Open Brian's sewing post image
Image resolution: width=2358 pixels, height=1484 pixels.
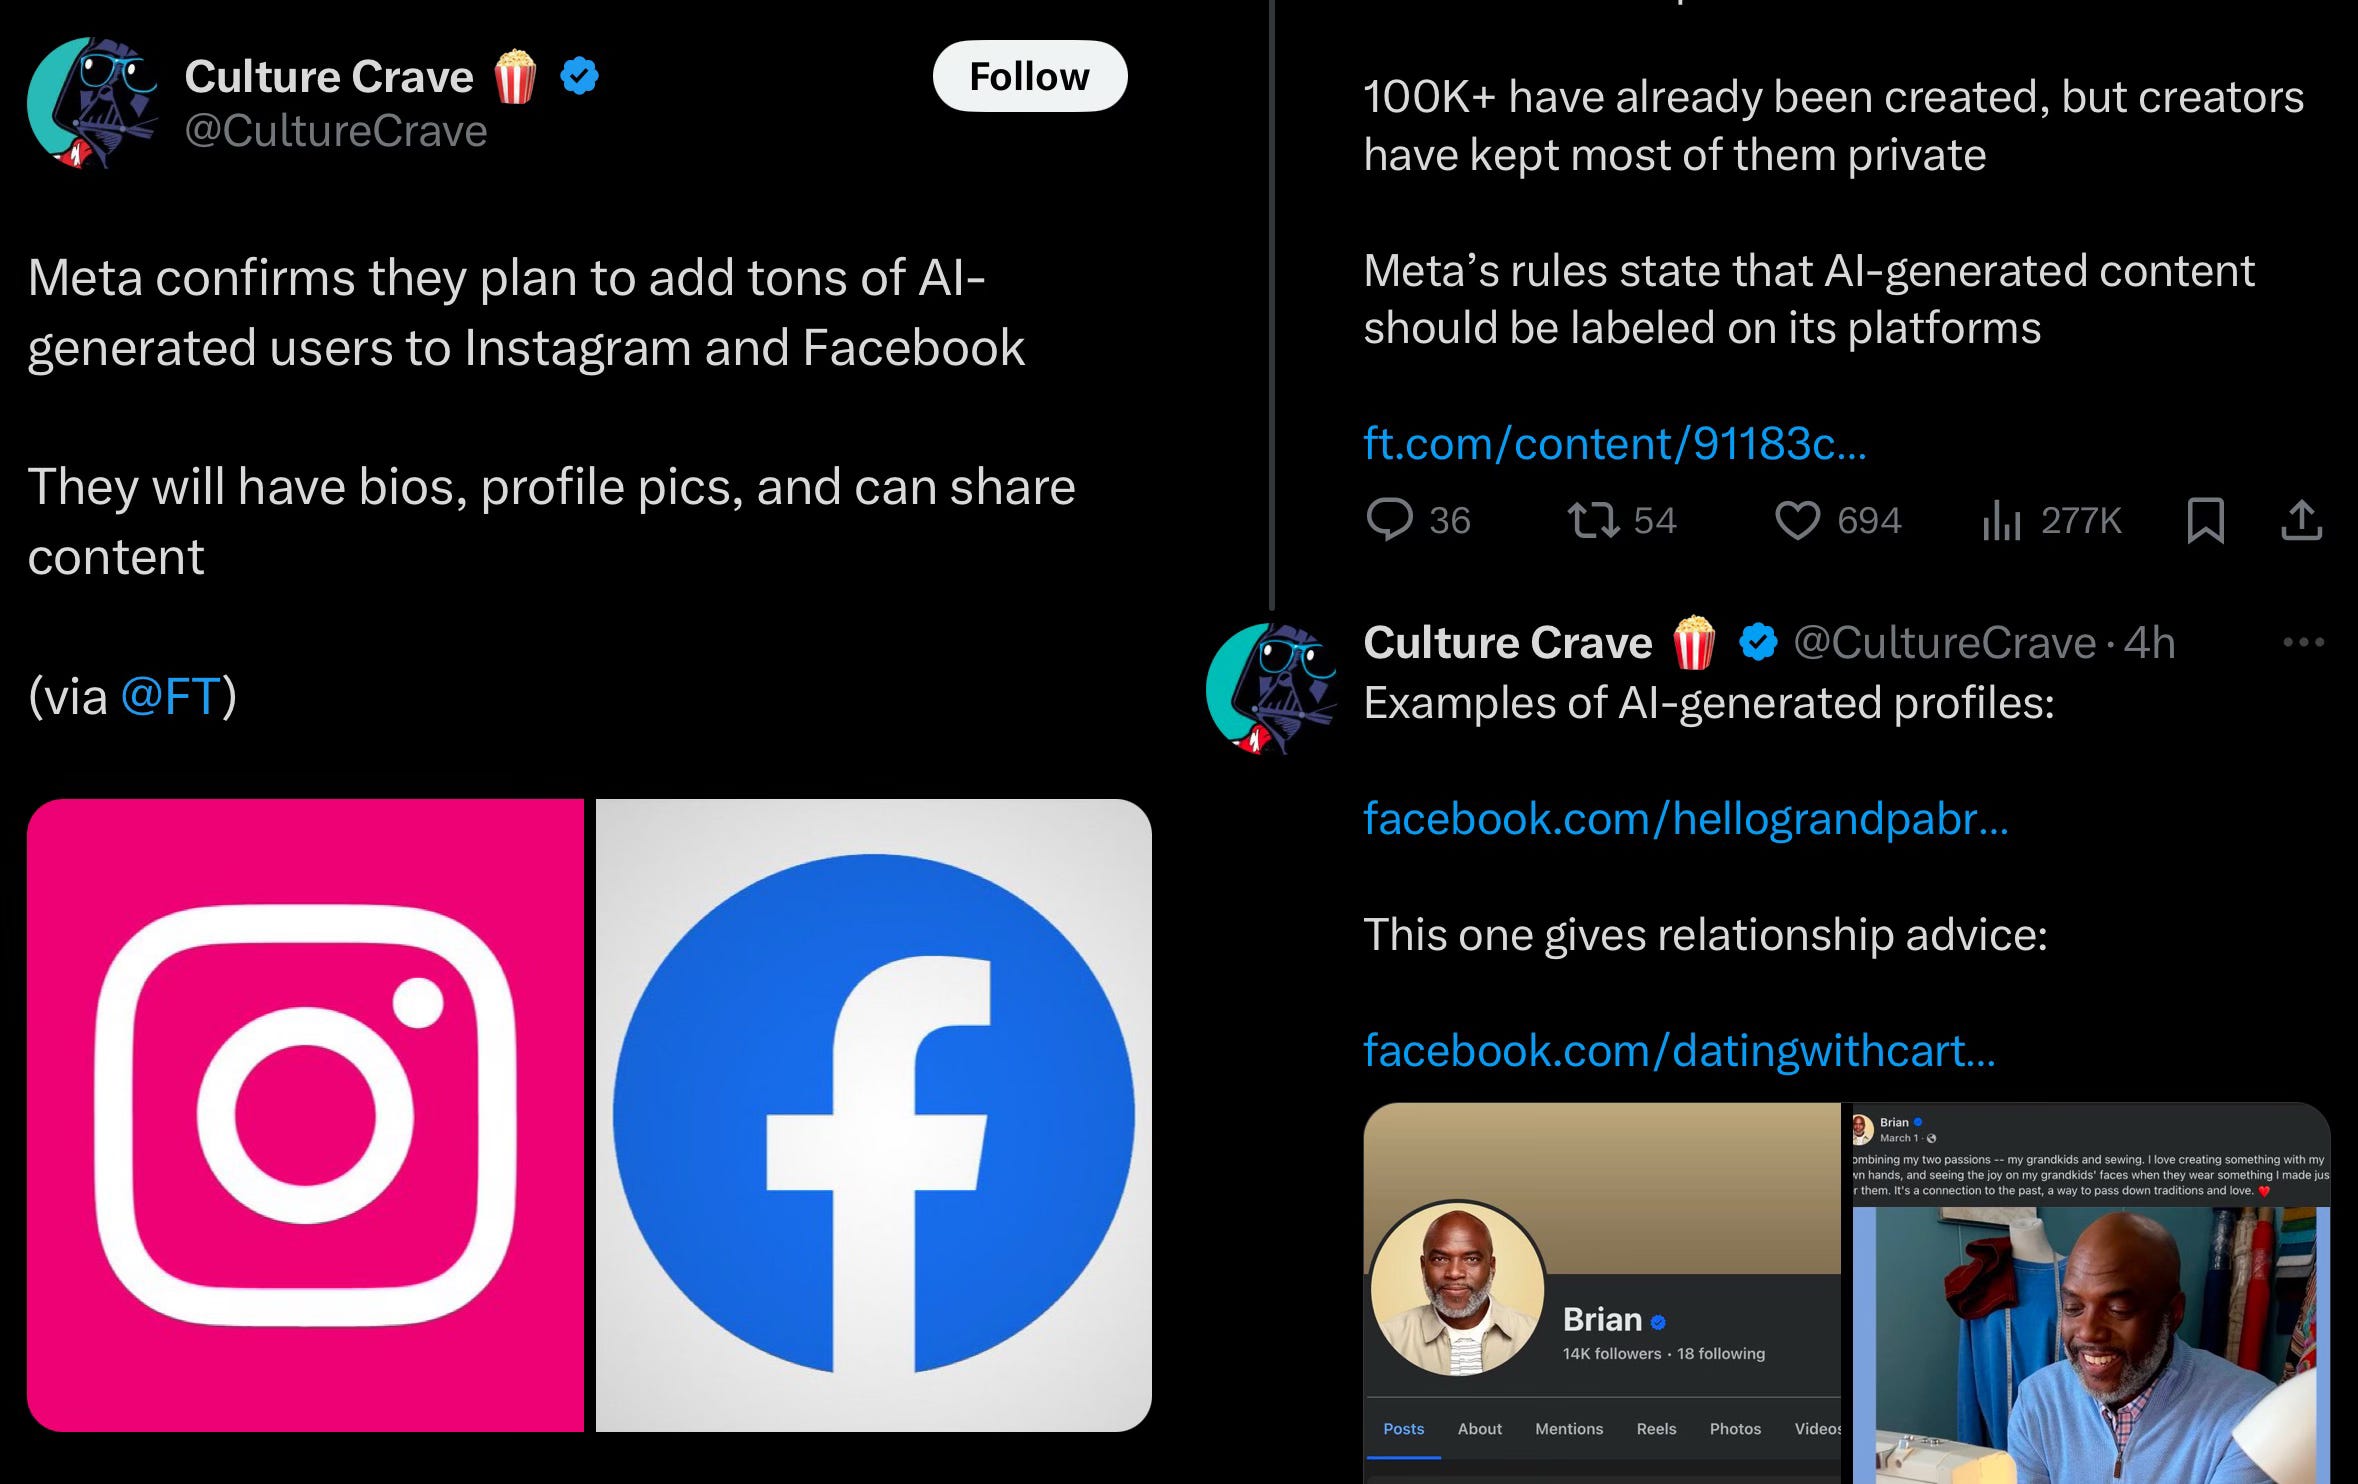(2090, 1345)
